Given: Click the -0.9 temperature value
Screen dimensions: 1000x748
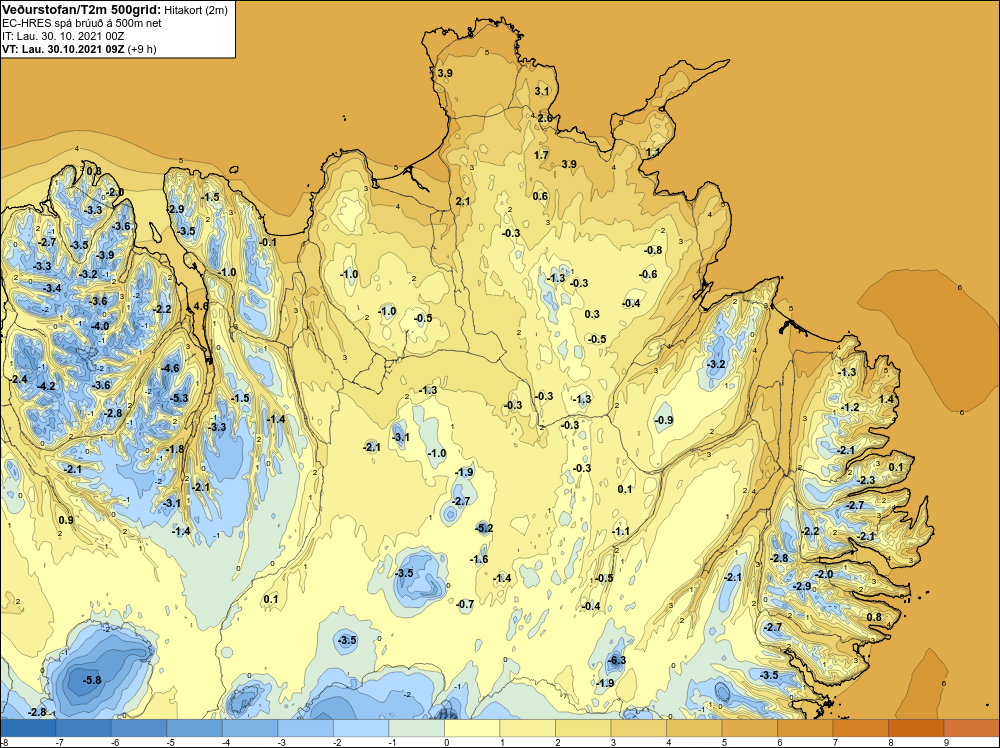Looking at the screenshot, I should (x=664, y=420).
